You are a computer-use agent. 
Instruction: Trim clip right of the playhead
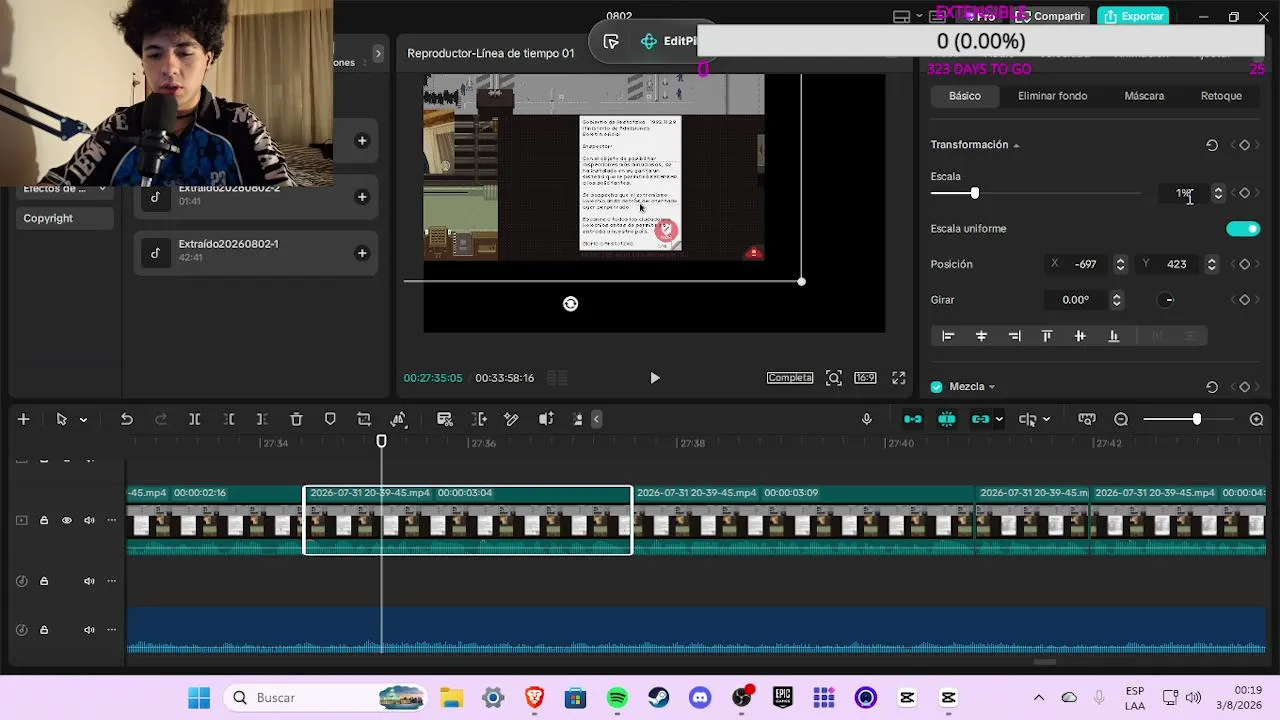[262, 419]
